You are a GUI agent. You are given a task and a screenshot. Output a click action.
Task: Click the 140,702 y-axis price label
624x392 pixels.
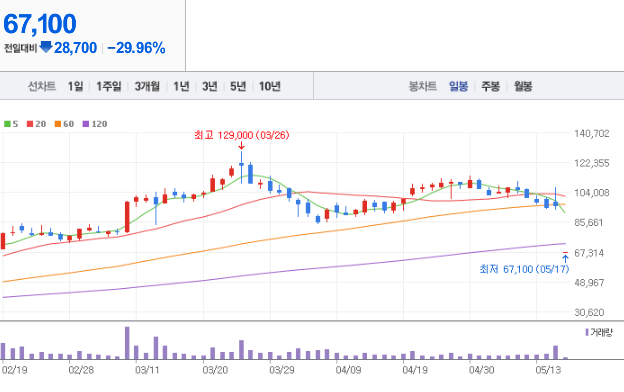click(x=592, y=134)
